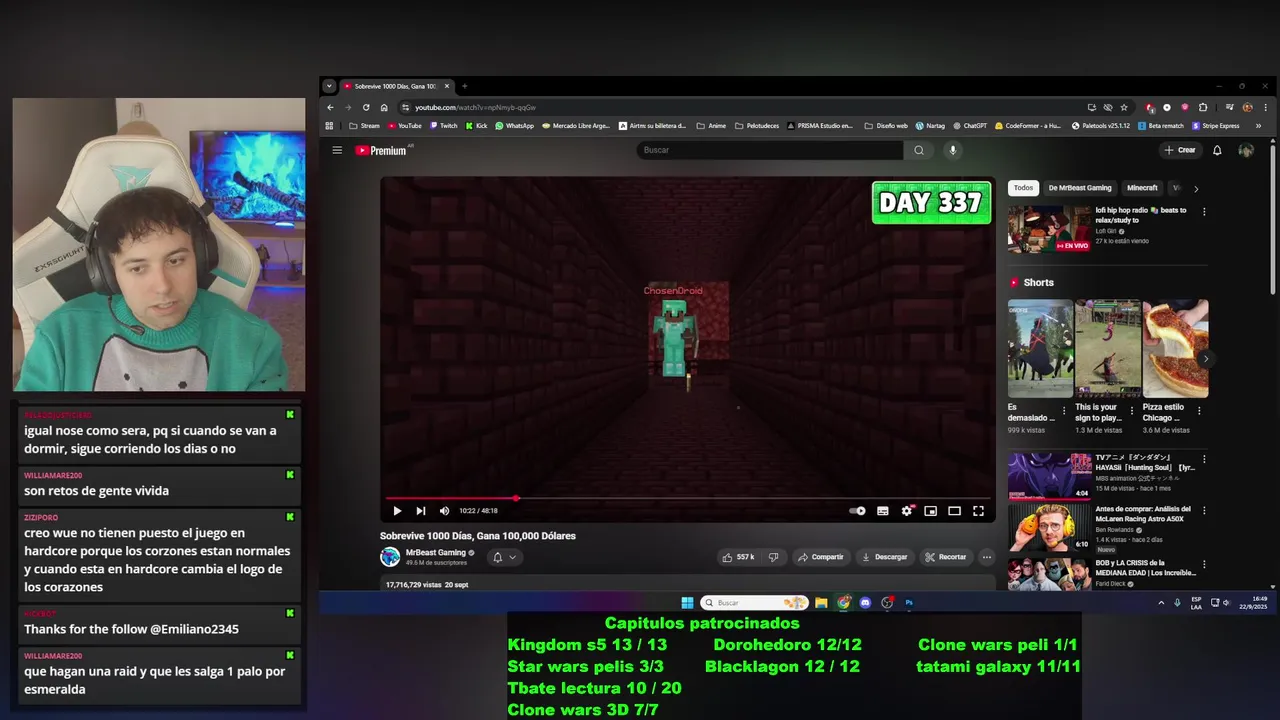
Task: Open the Pizza estilo Chicago short
Action: 1175,349
